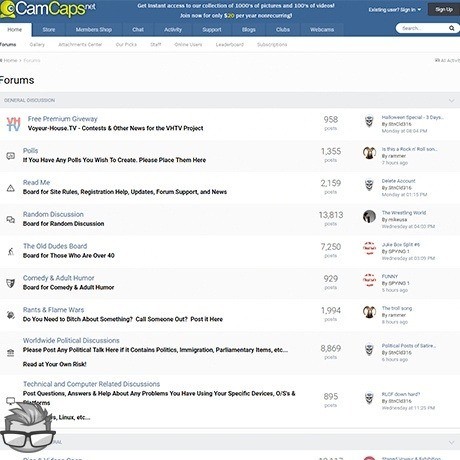Open the VHTV forum icon
This screenshot has width=460, height=460.
pyautogui.click(x=13, y=124)
